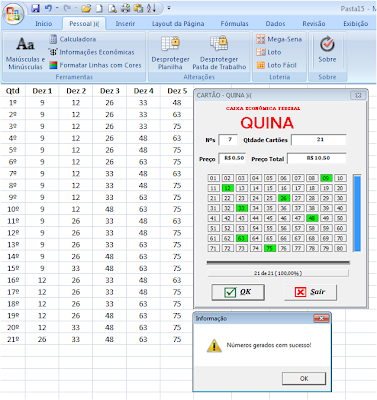Open the Inserir ribbon tab
Viewport: 377px width, 400px height.
(x=125, y=24)
